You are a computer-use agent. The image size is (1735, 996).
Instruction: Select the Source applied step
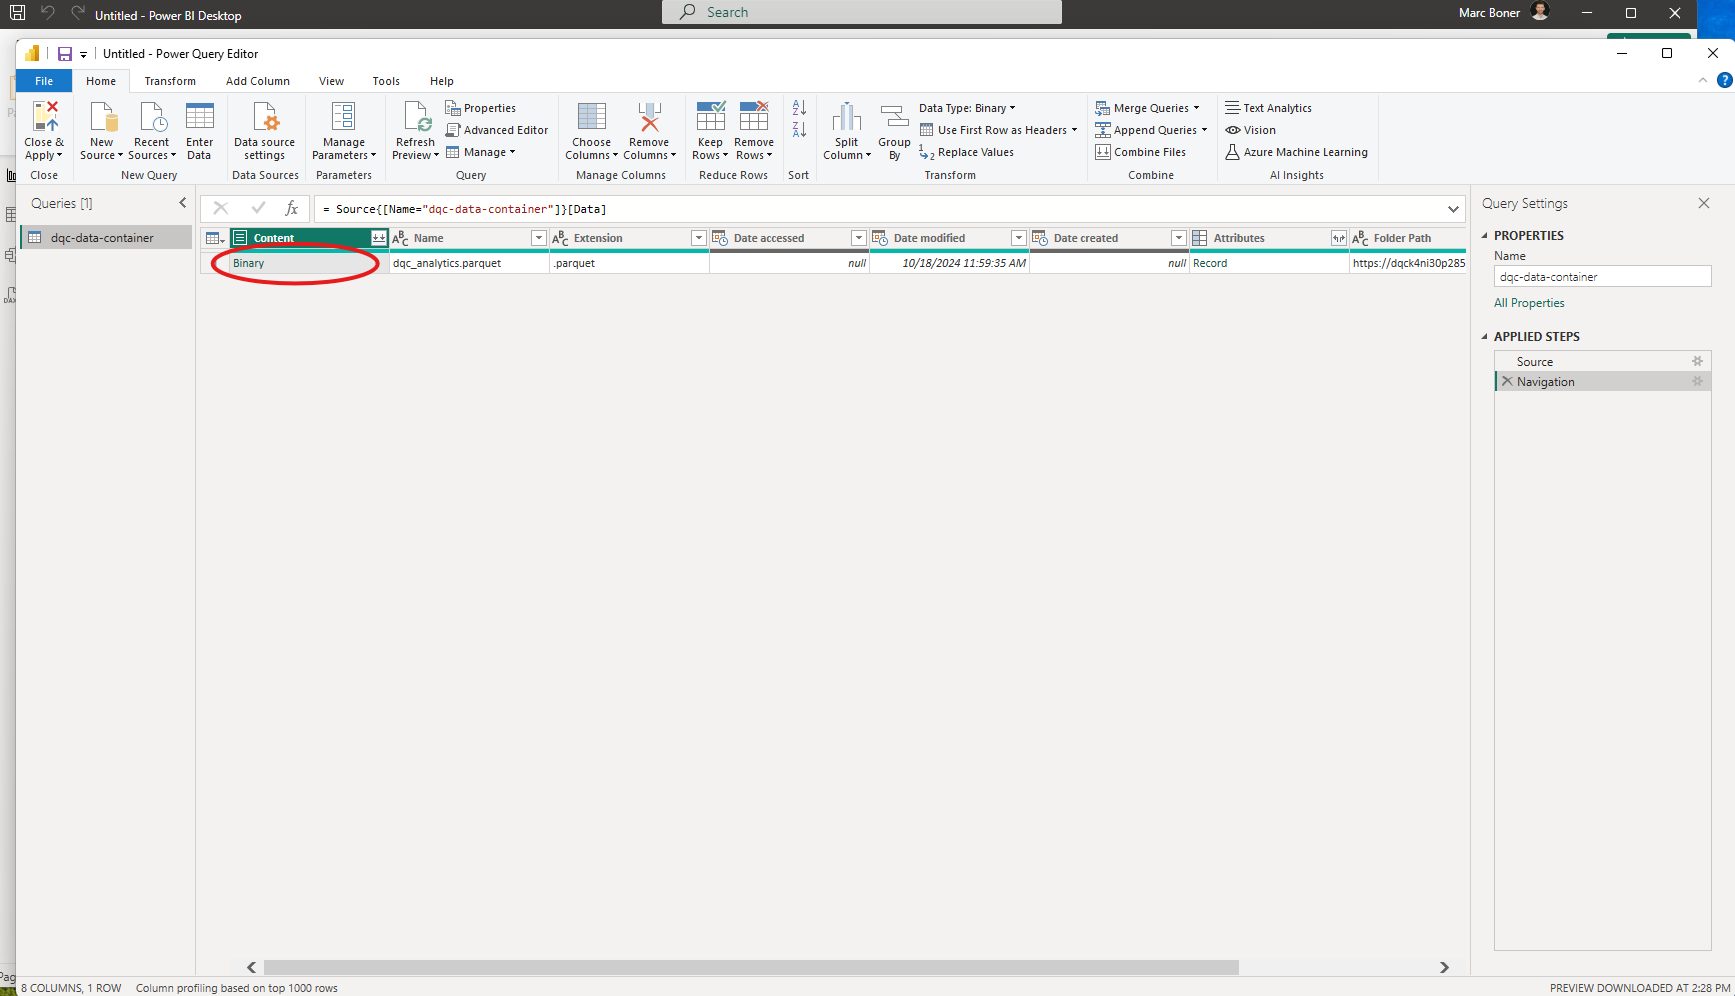pos(1602,362)
